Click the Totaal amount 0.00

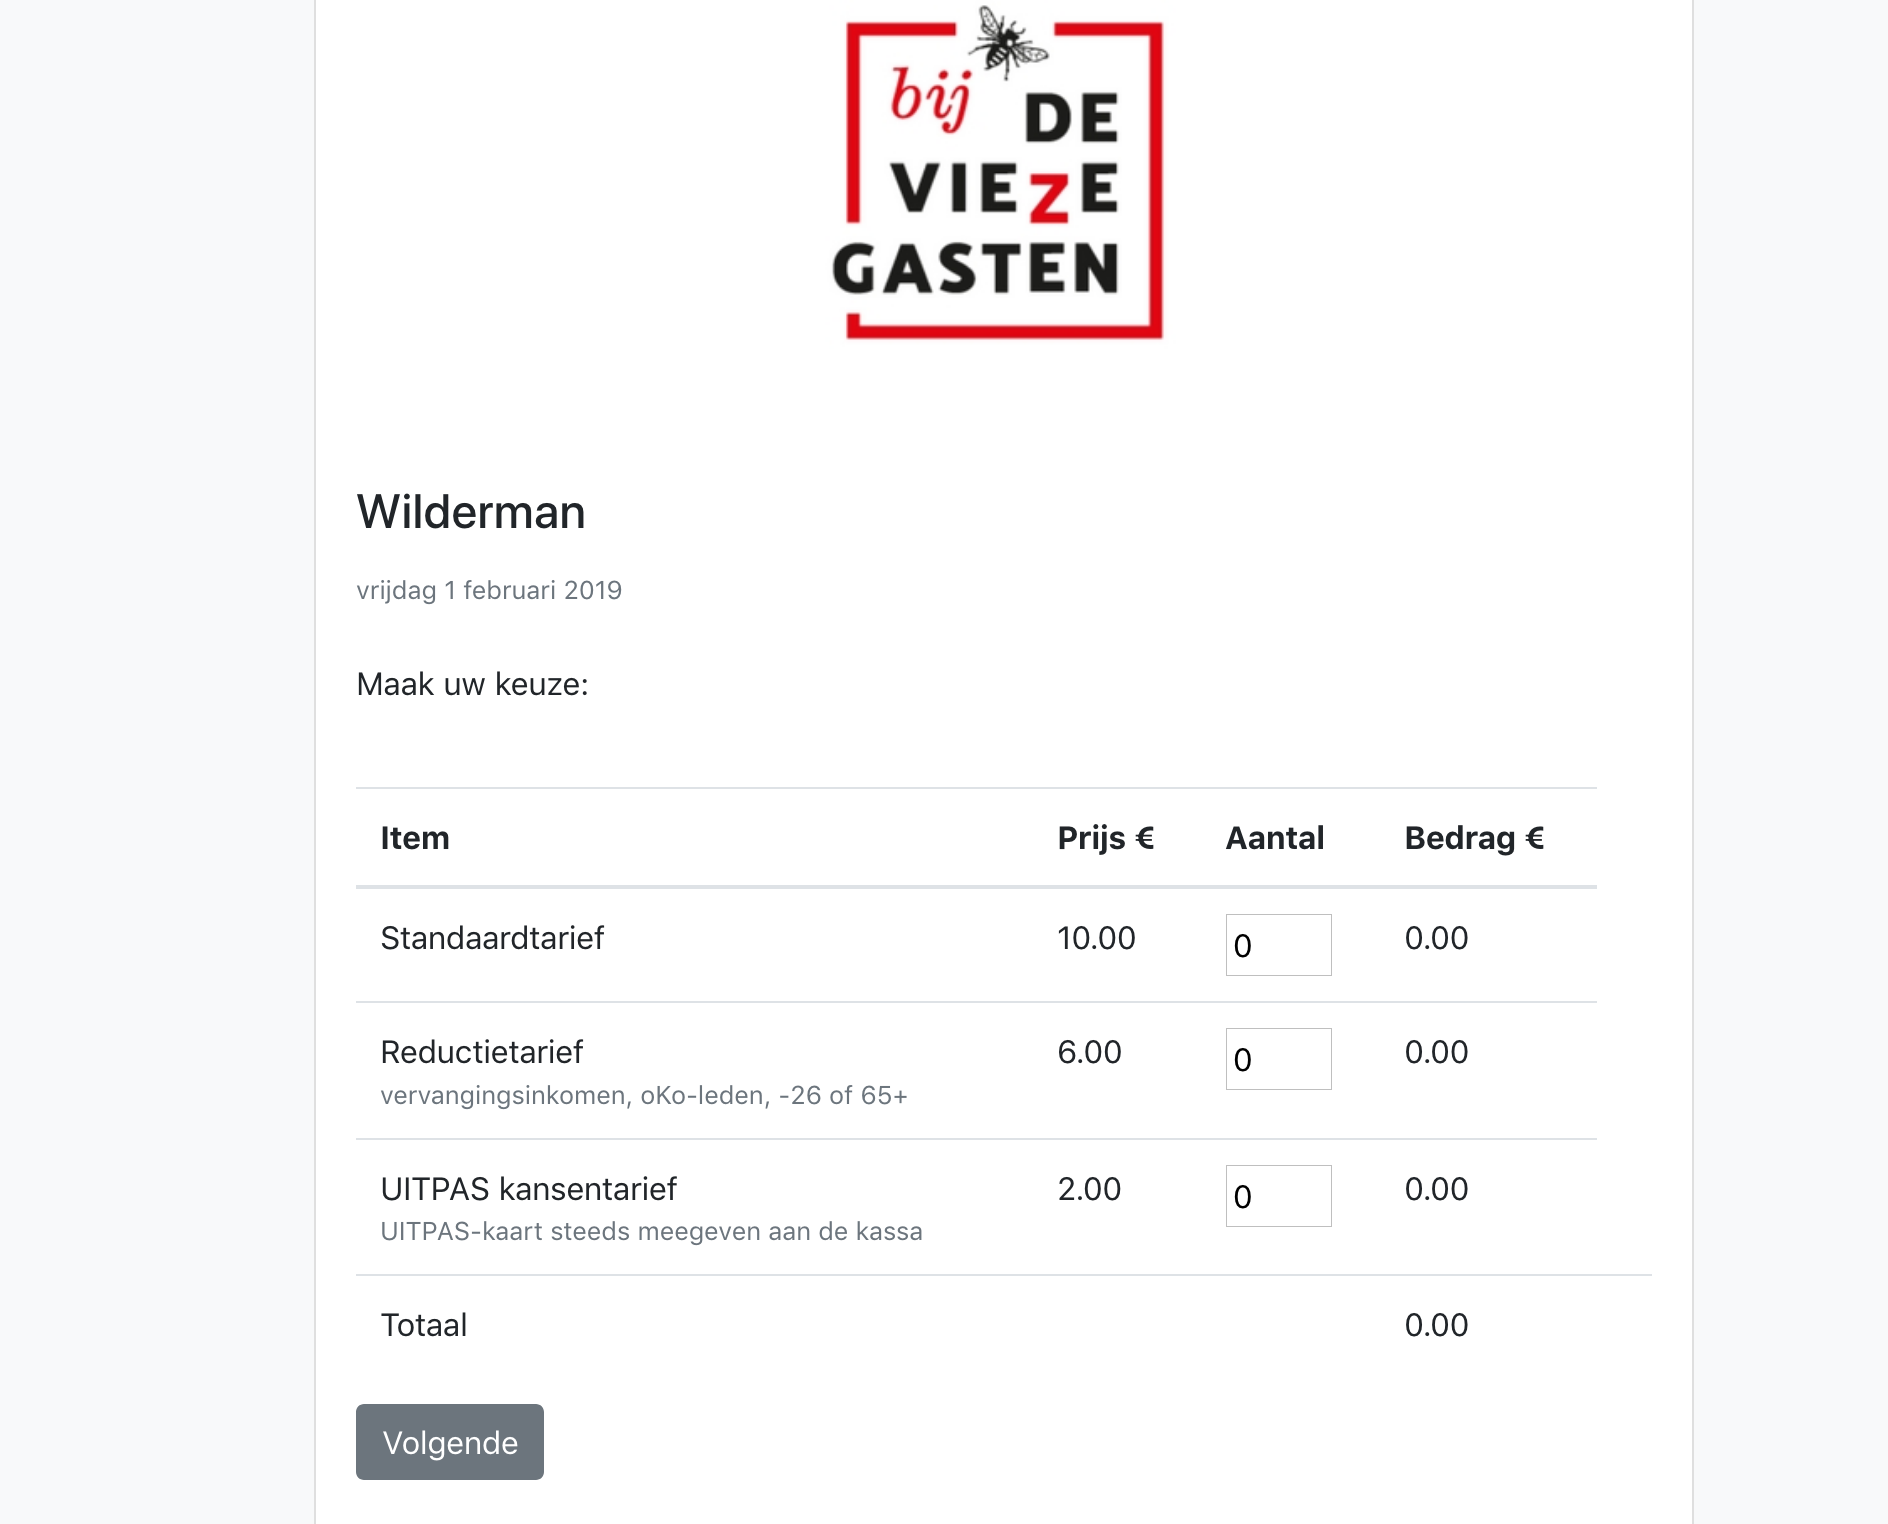[x=1436, y=1325]
